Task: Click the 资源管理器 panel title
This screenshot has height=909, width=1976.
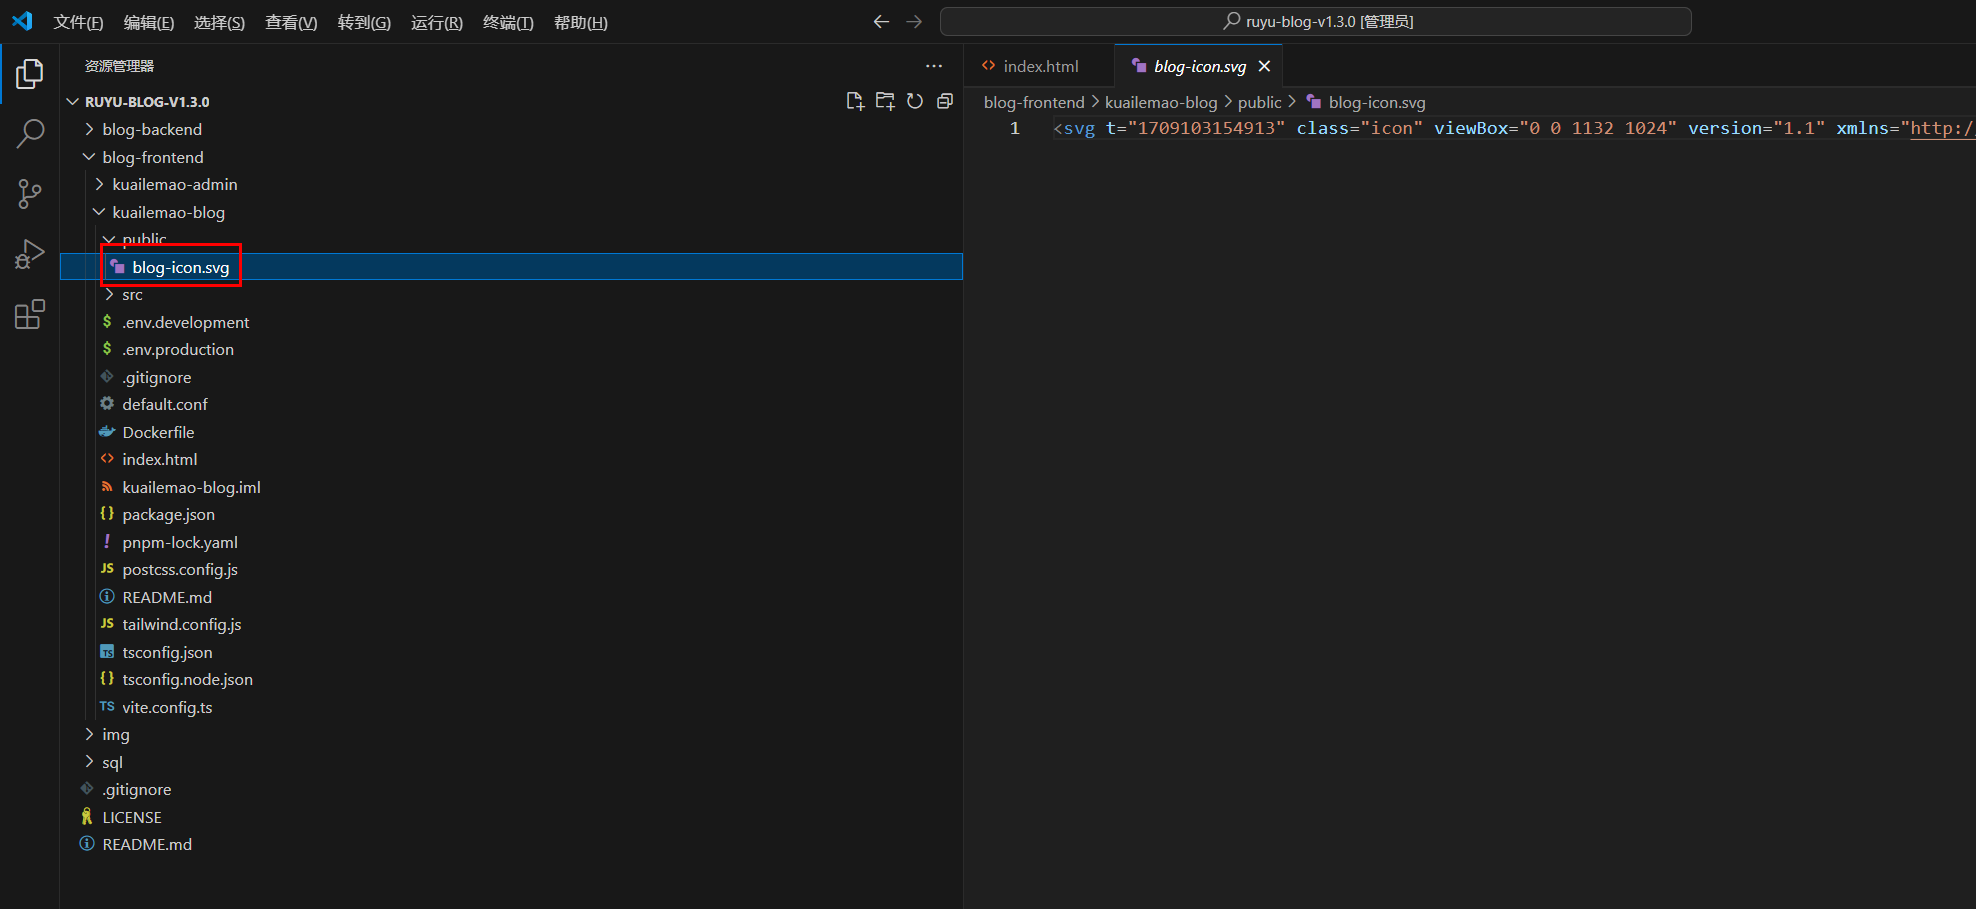Action: tap(119, 66)
